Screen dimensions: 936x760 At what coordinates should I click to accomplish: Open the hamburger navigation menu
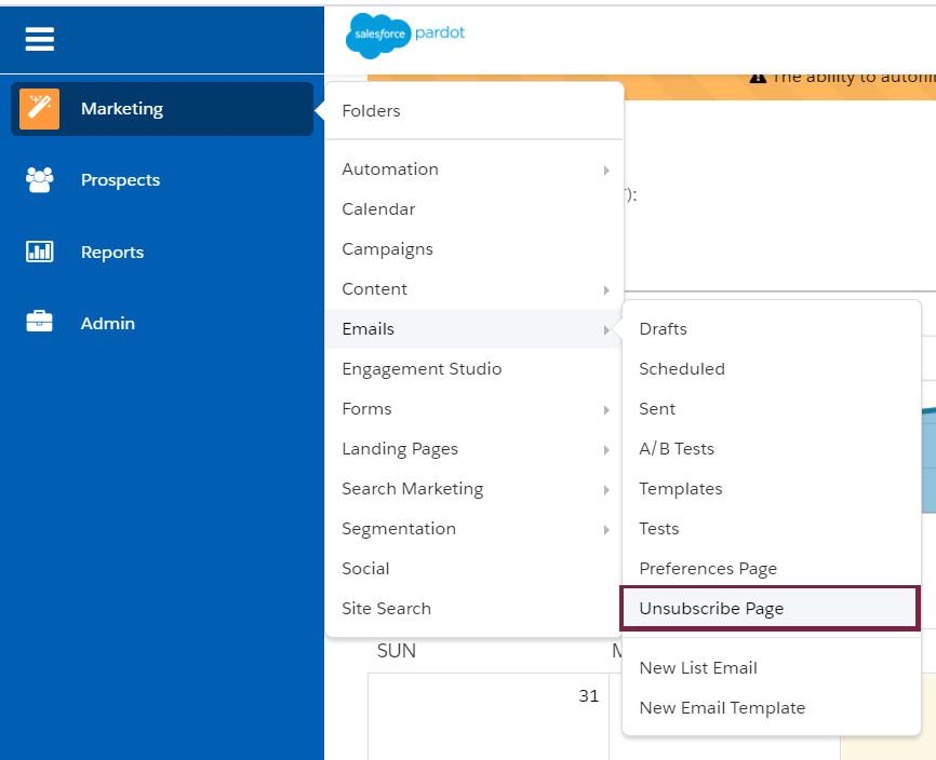coord(39,39)
